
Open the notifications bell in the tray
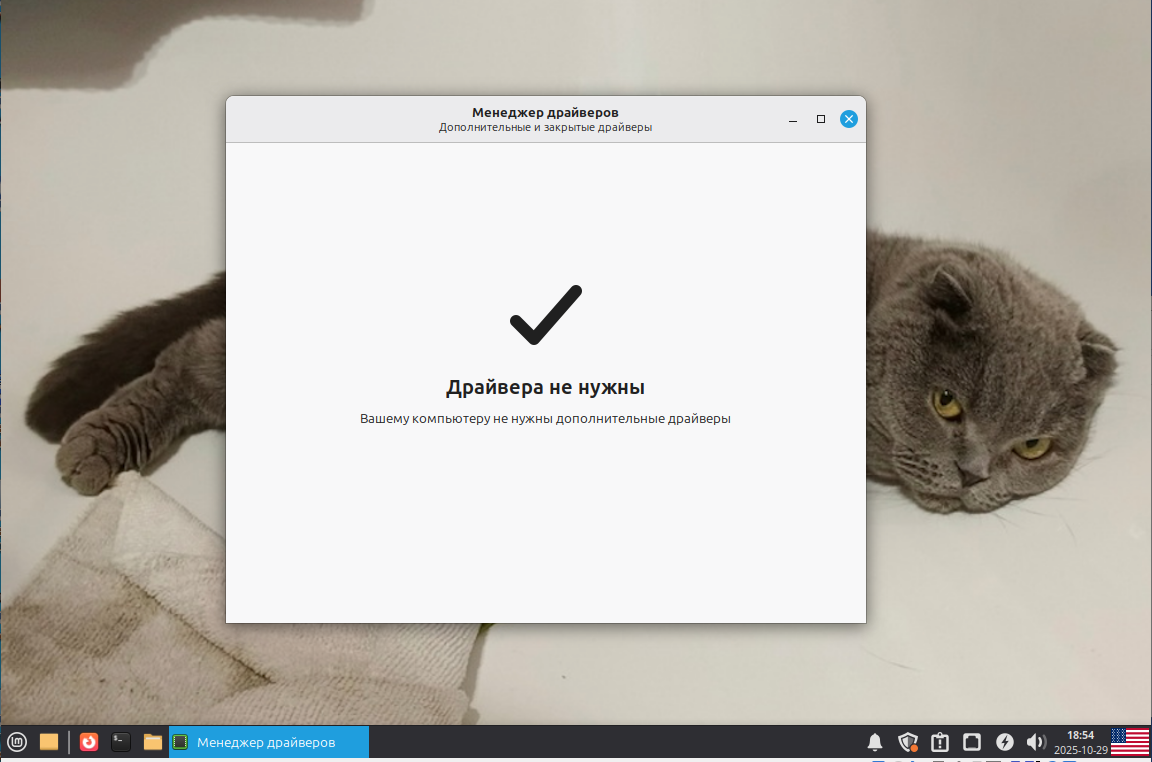[875, 742]
